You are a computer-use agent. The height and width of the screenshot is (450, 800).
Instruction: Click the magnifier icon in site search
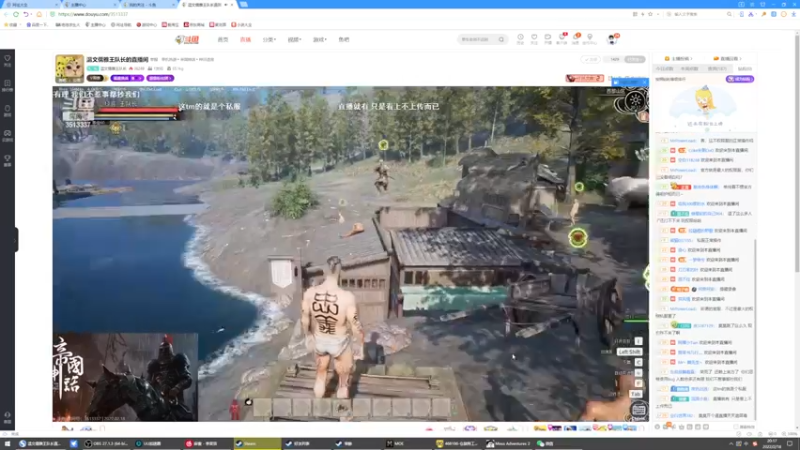coord(502,39)
